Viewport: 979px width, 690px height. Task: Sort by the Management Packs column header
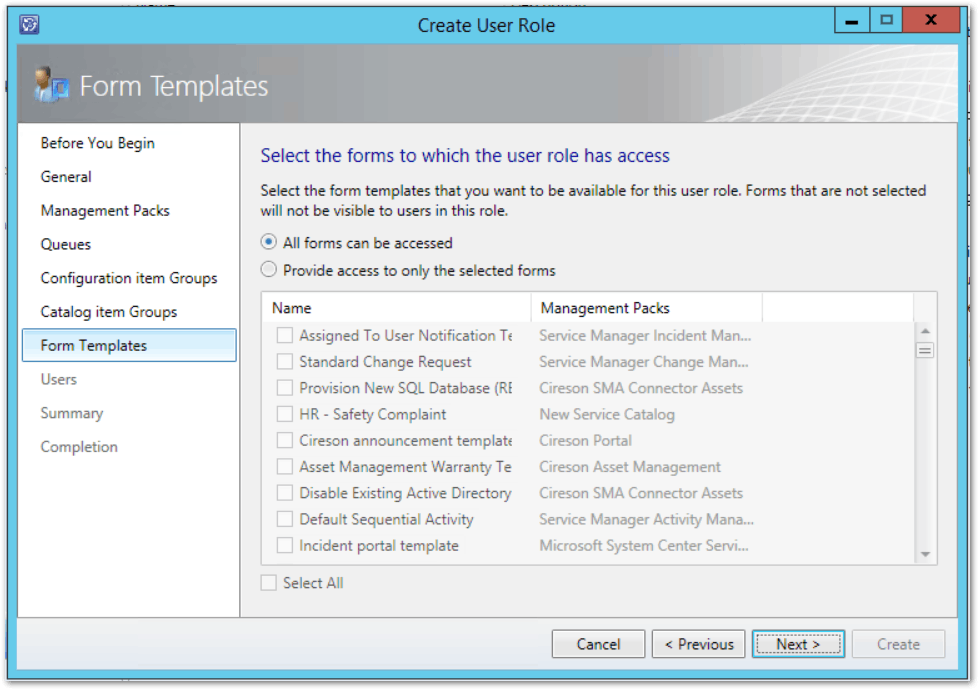click(646, 308)
